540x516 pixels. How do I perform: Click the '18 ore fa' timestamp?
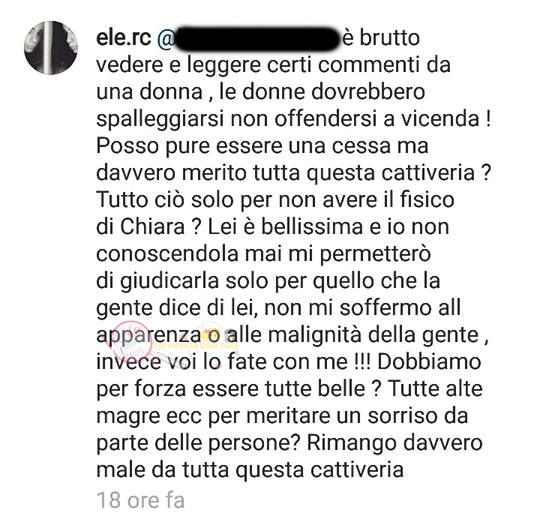coord(141,500)
